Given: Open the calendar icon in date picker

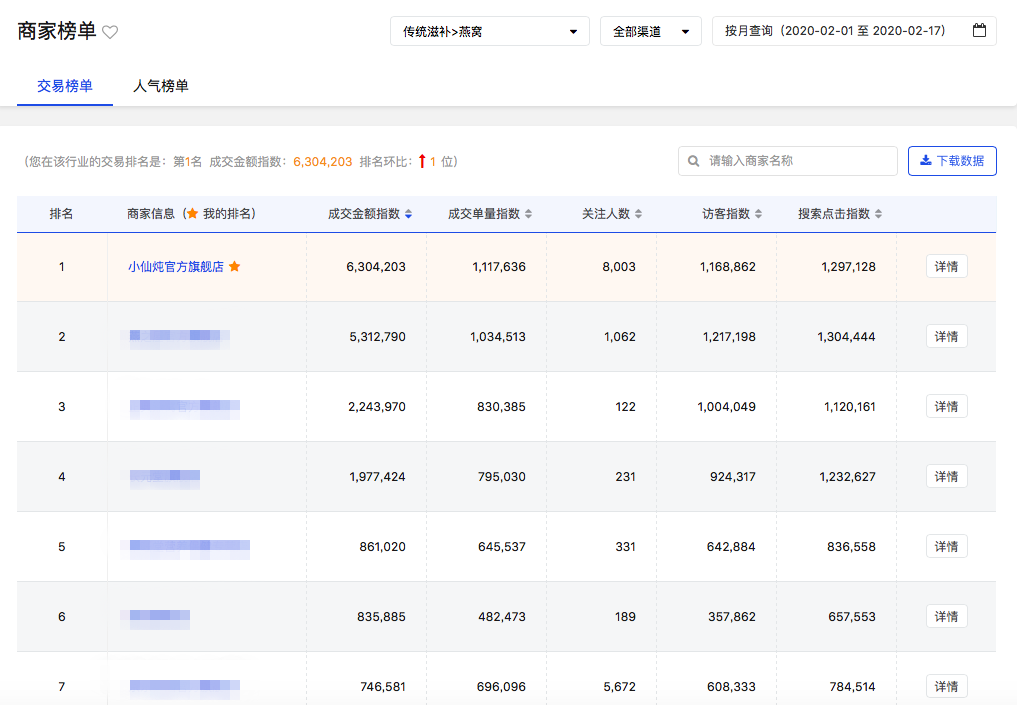Looking at the screenshot, I should coord(979,31).
